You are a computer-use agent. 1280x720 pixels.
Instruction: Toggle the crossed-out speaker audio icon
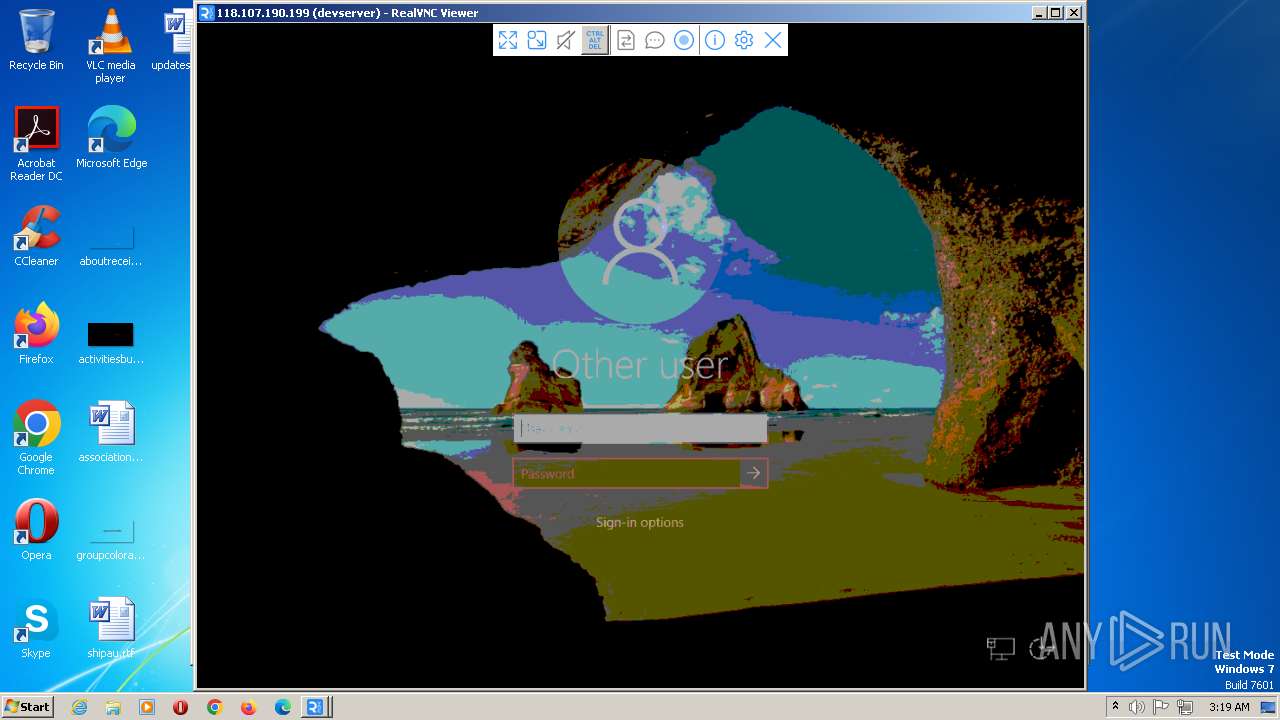click(x=566, y=40)
